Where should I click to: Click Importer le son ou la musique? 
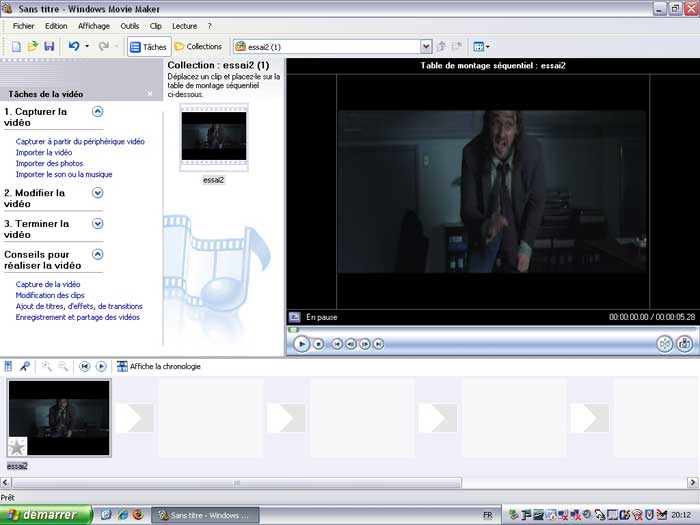(64, 175)
